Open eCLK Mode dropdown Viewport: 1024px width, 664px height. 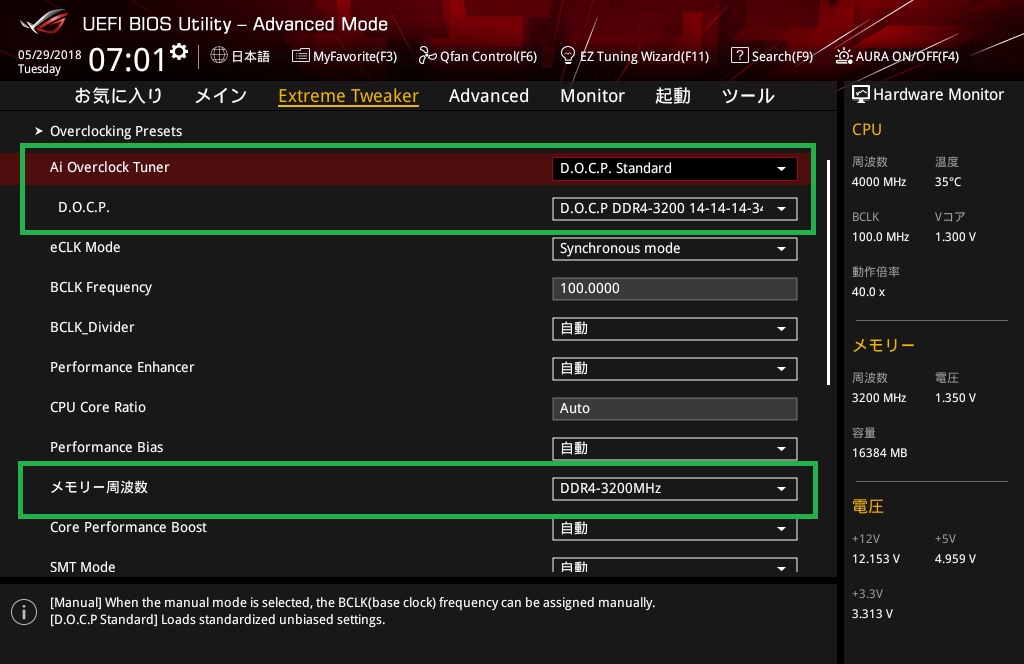675,249
